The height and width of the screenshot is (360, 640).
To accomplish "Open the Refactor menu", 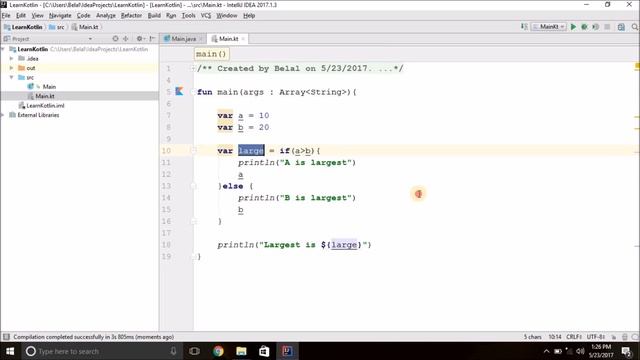I will 131,16.
